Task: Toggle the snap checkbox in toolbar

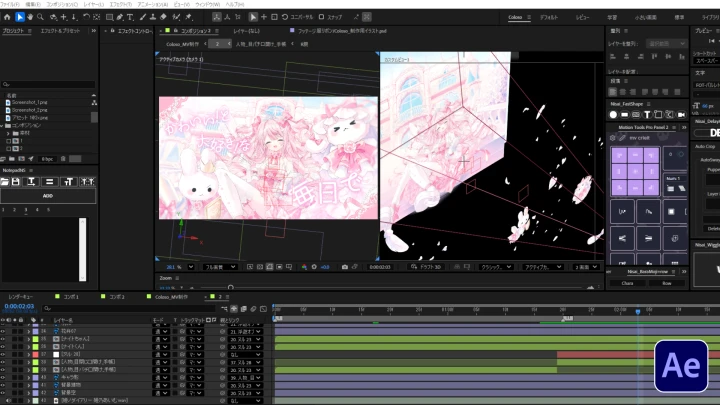Action: 321,17
